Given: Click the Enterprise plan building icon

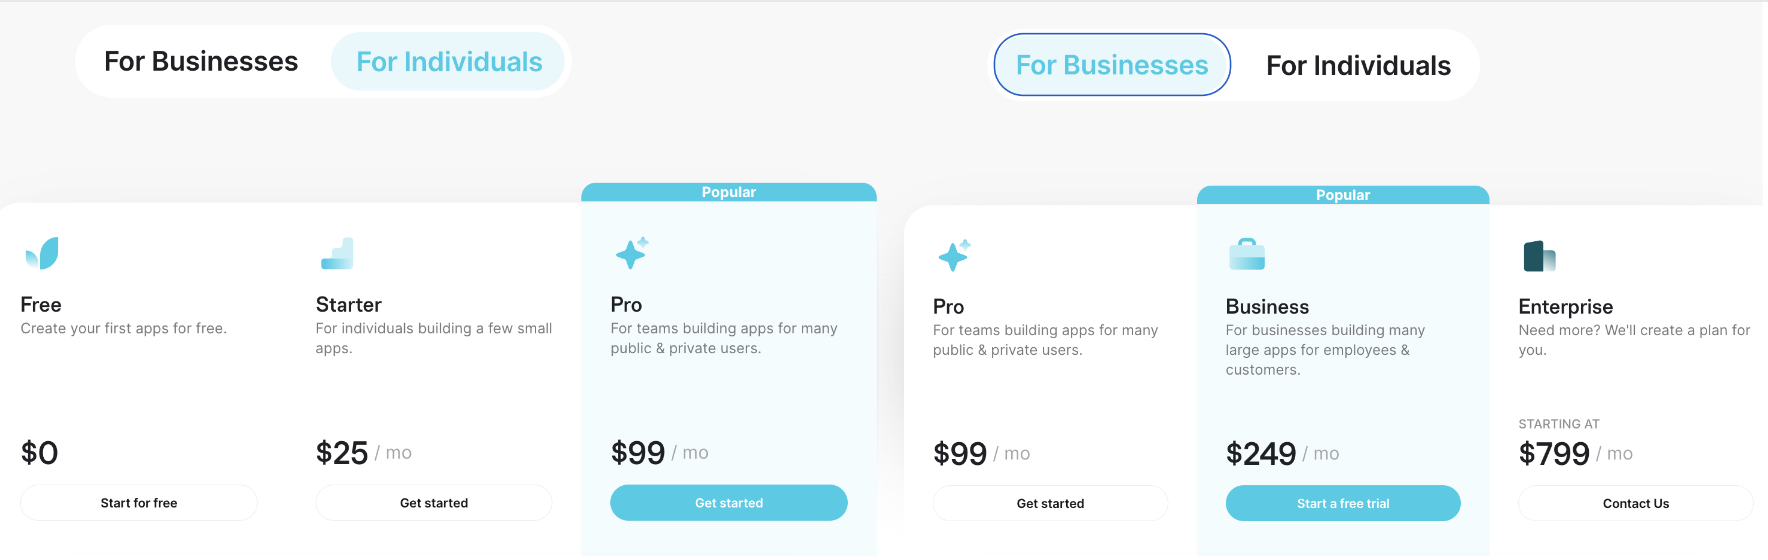Looking at the screenshot, I should click(x=1539, y=256).
